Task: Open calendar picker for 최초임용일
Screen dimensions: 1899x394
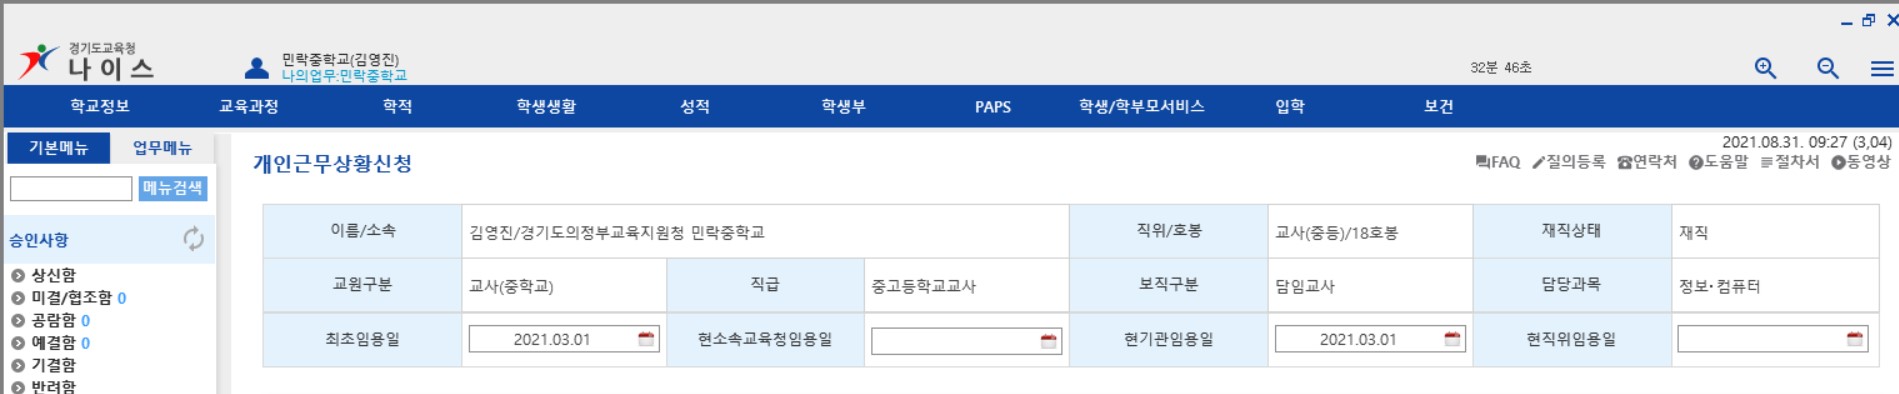Action: pos(646,339)
